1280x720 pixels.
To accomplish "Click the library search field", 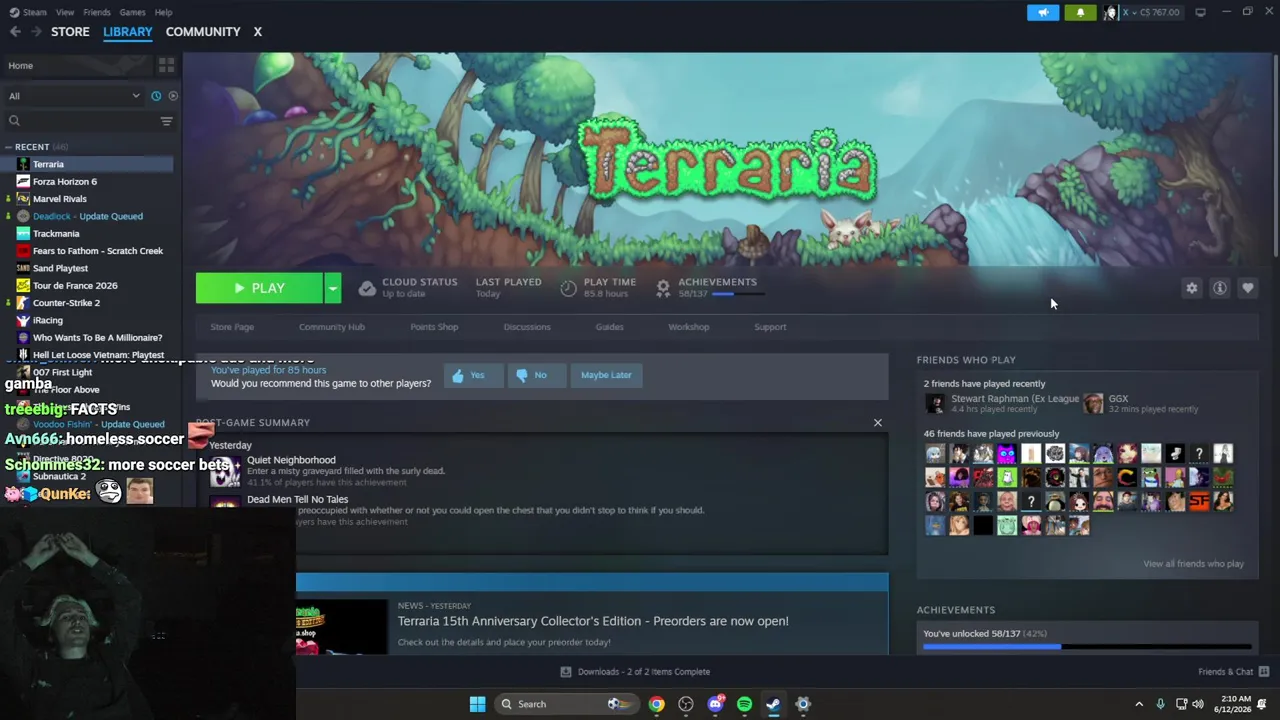I will point(80,121).
